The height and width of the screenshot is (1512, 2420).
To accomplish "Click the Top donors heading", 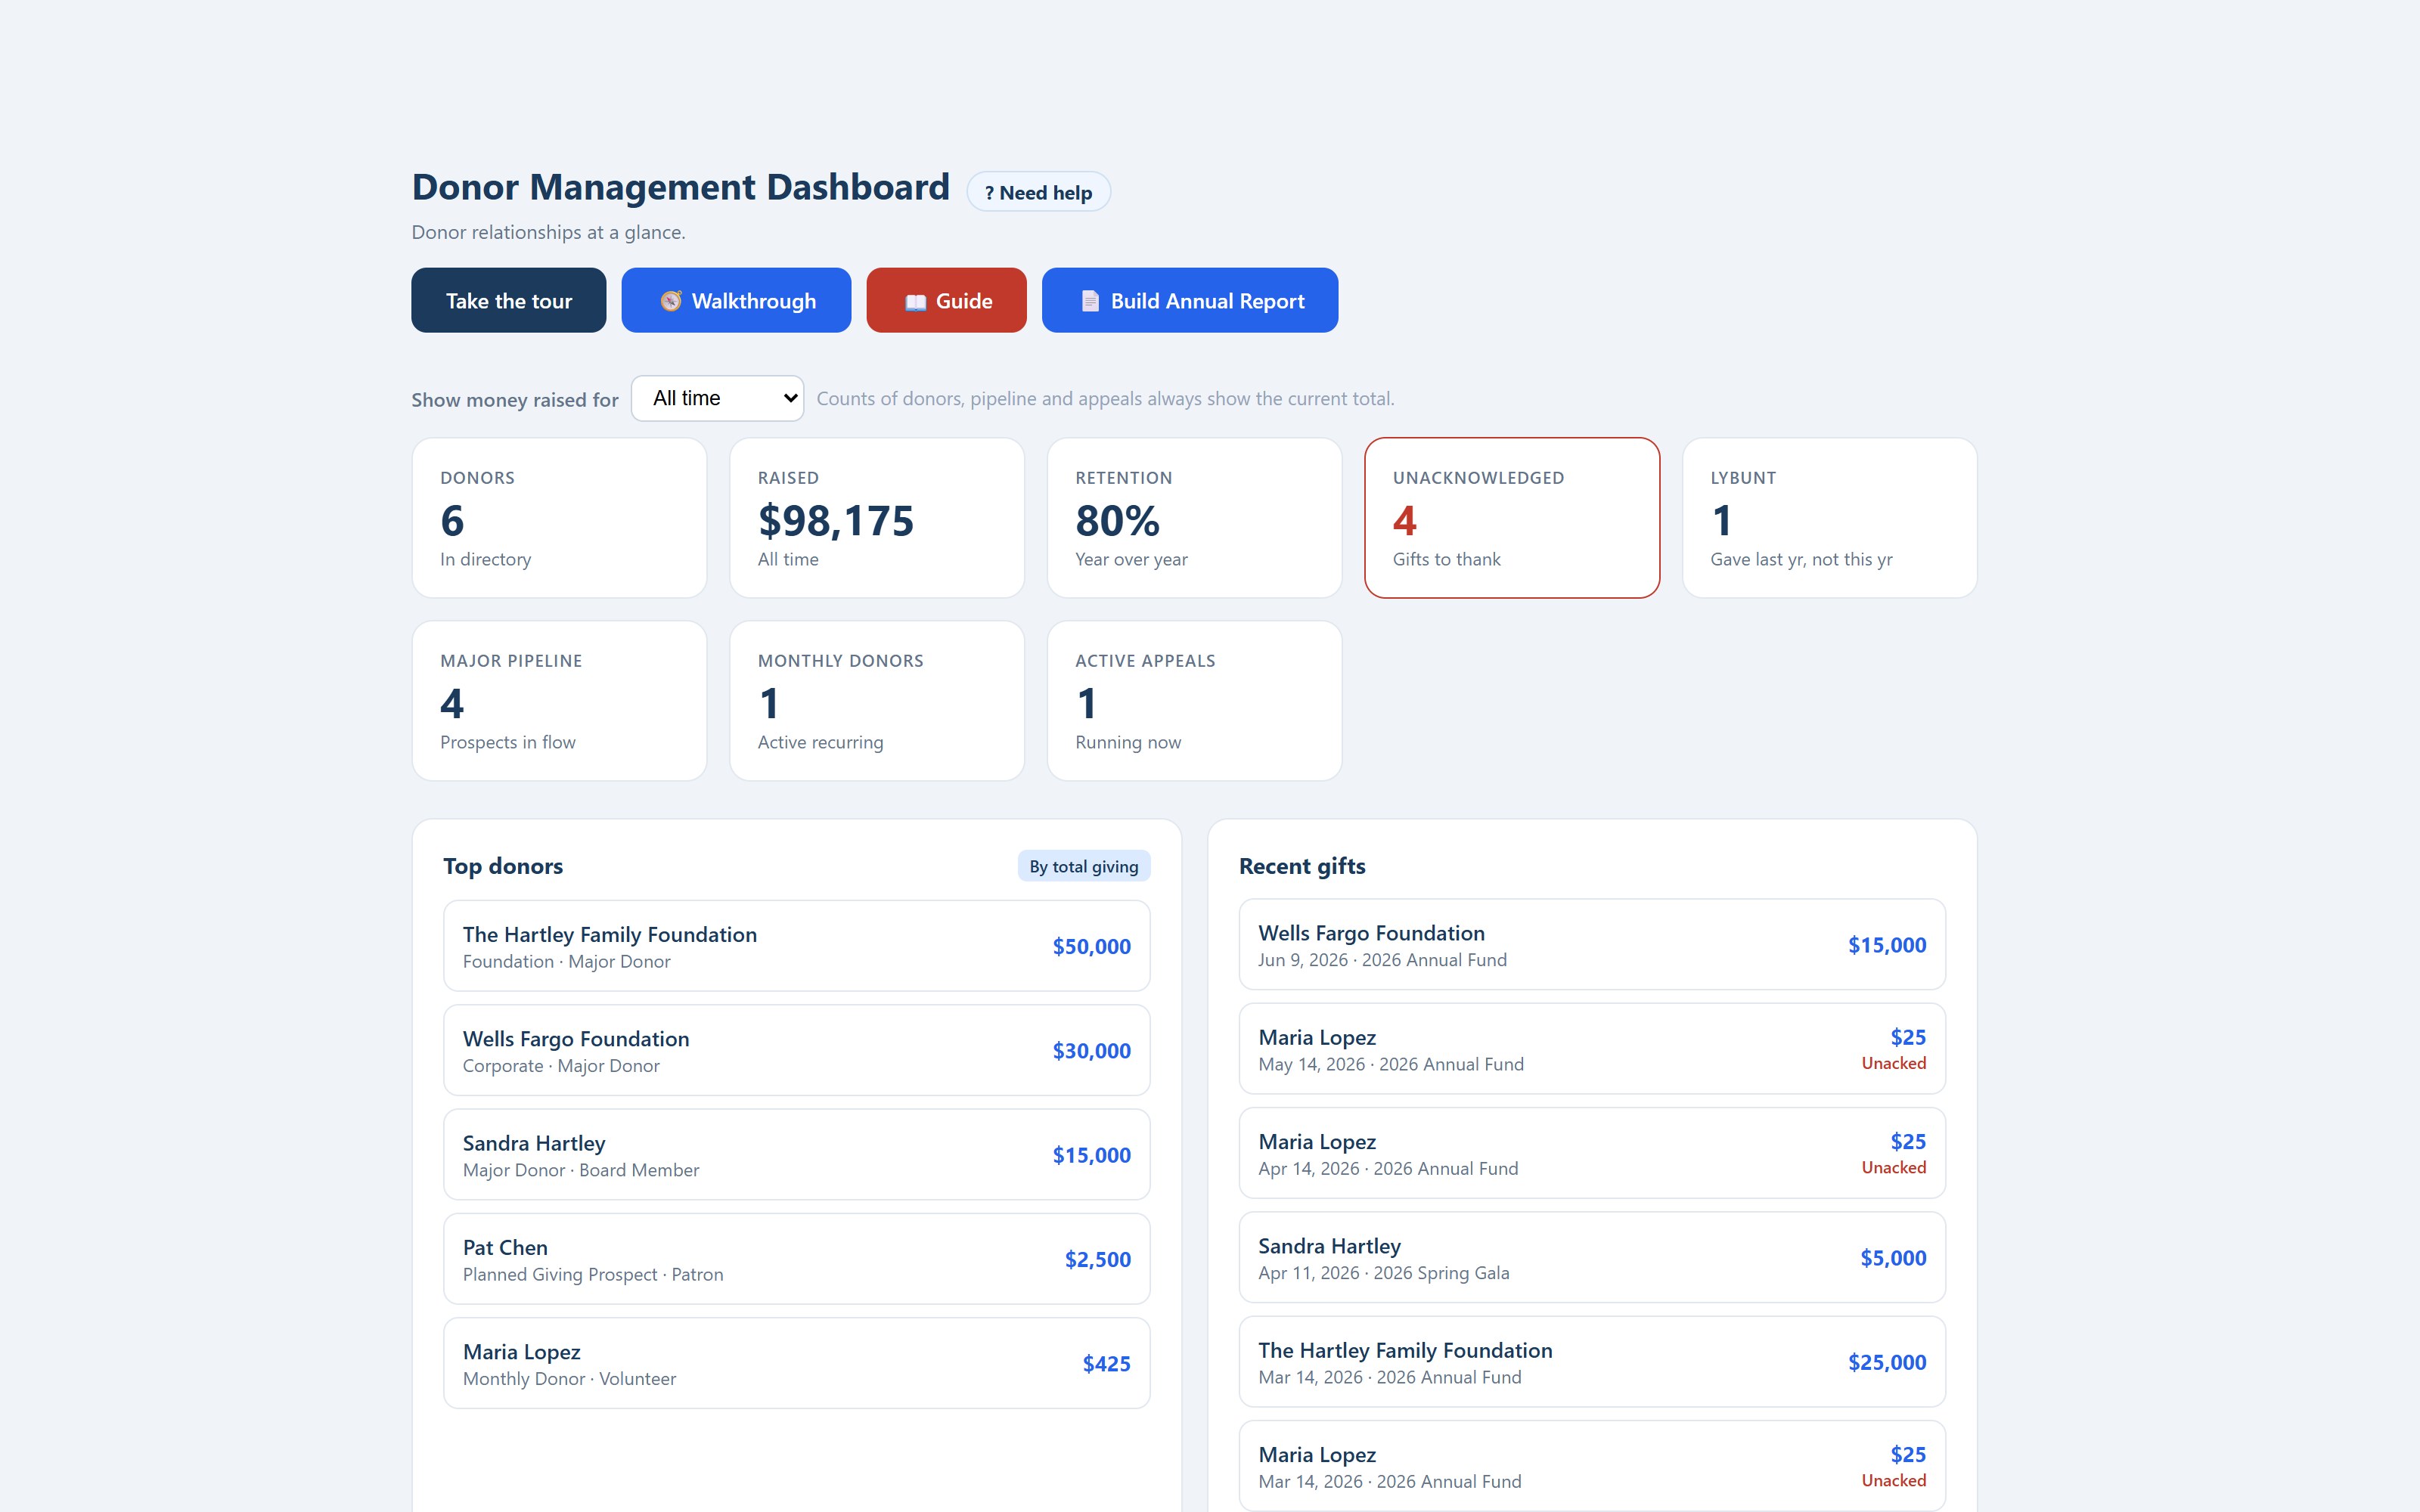I will pos(503,866).
